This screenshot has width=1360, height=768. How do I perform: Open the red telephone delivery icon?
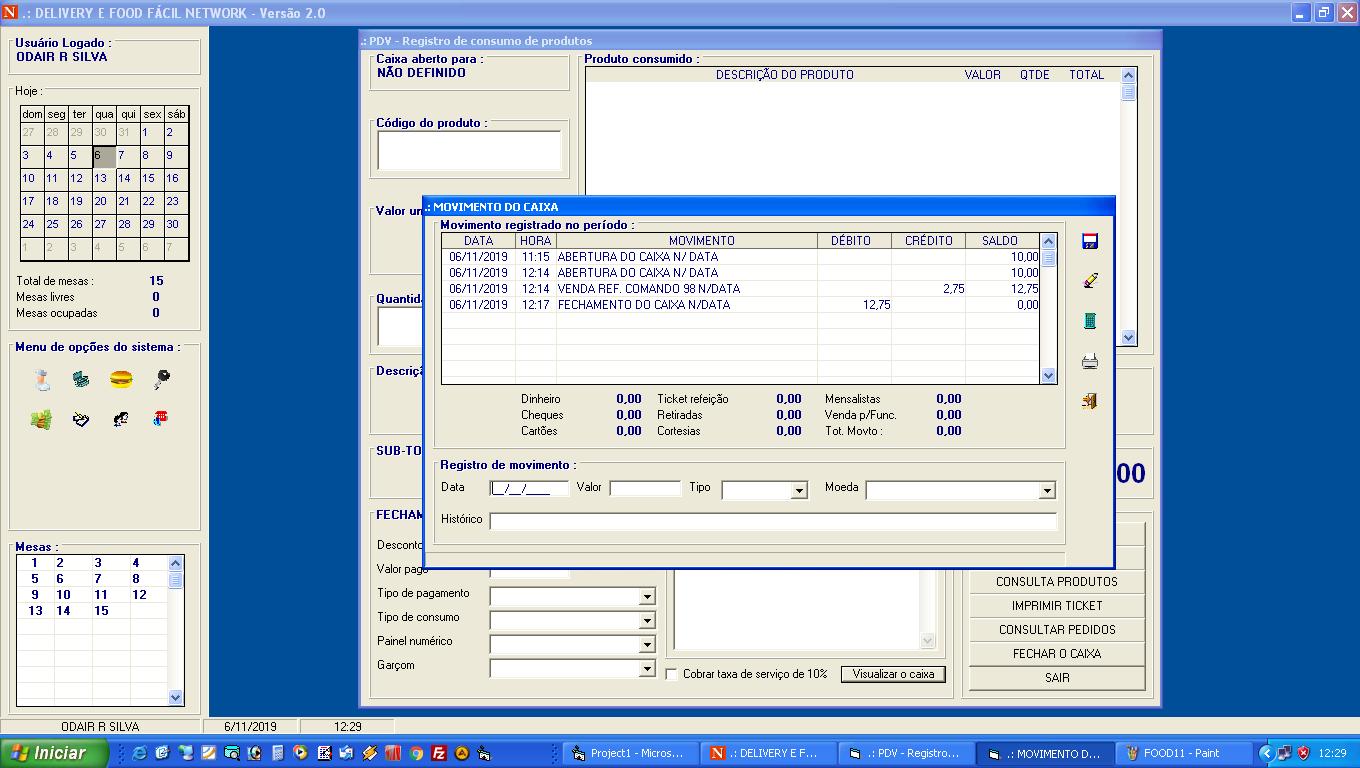tap(161, 419)
